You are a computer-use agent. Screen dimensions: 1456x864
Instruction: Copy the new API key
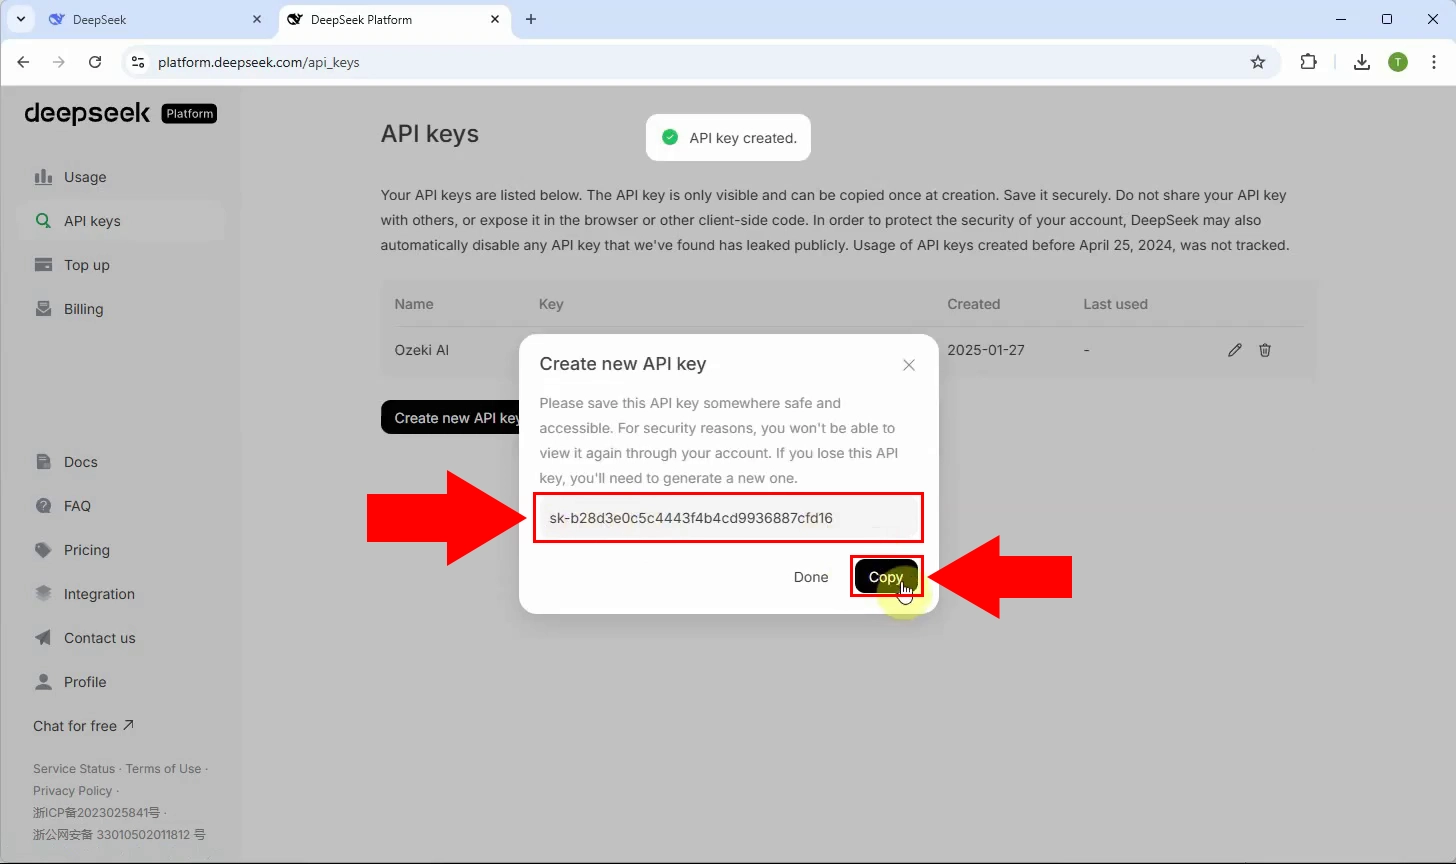pos(886,577)
